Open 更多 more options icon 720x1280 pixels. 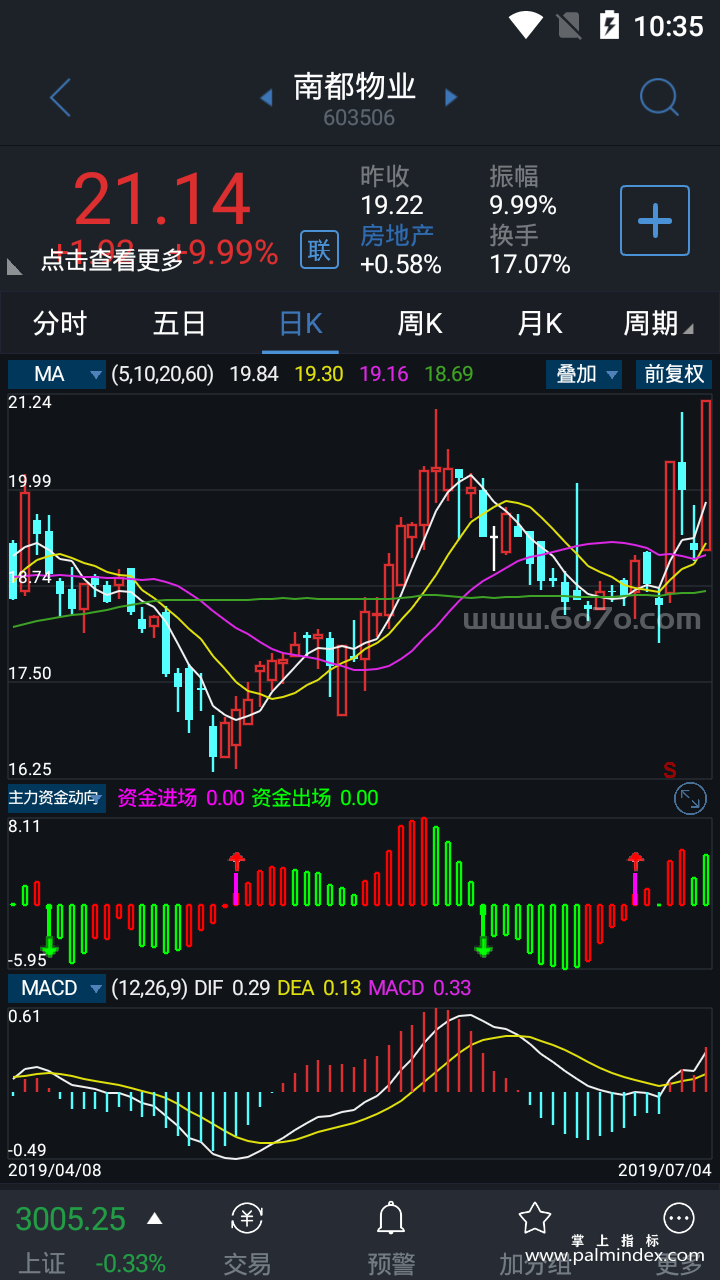pyautogui.click(x=679, y=1218)
